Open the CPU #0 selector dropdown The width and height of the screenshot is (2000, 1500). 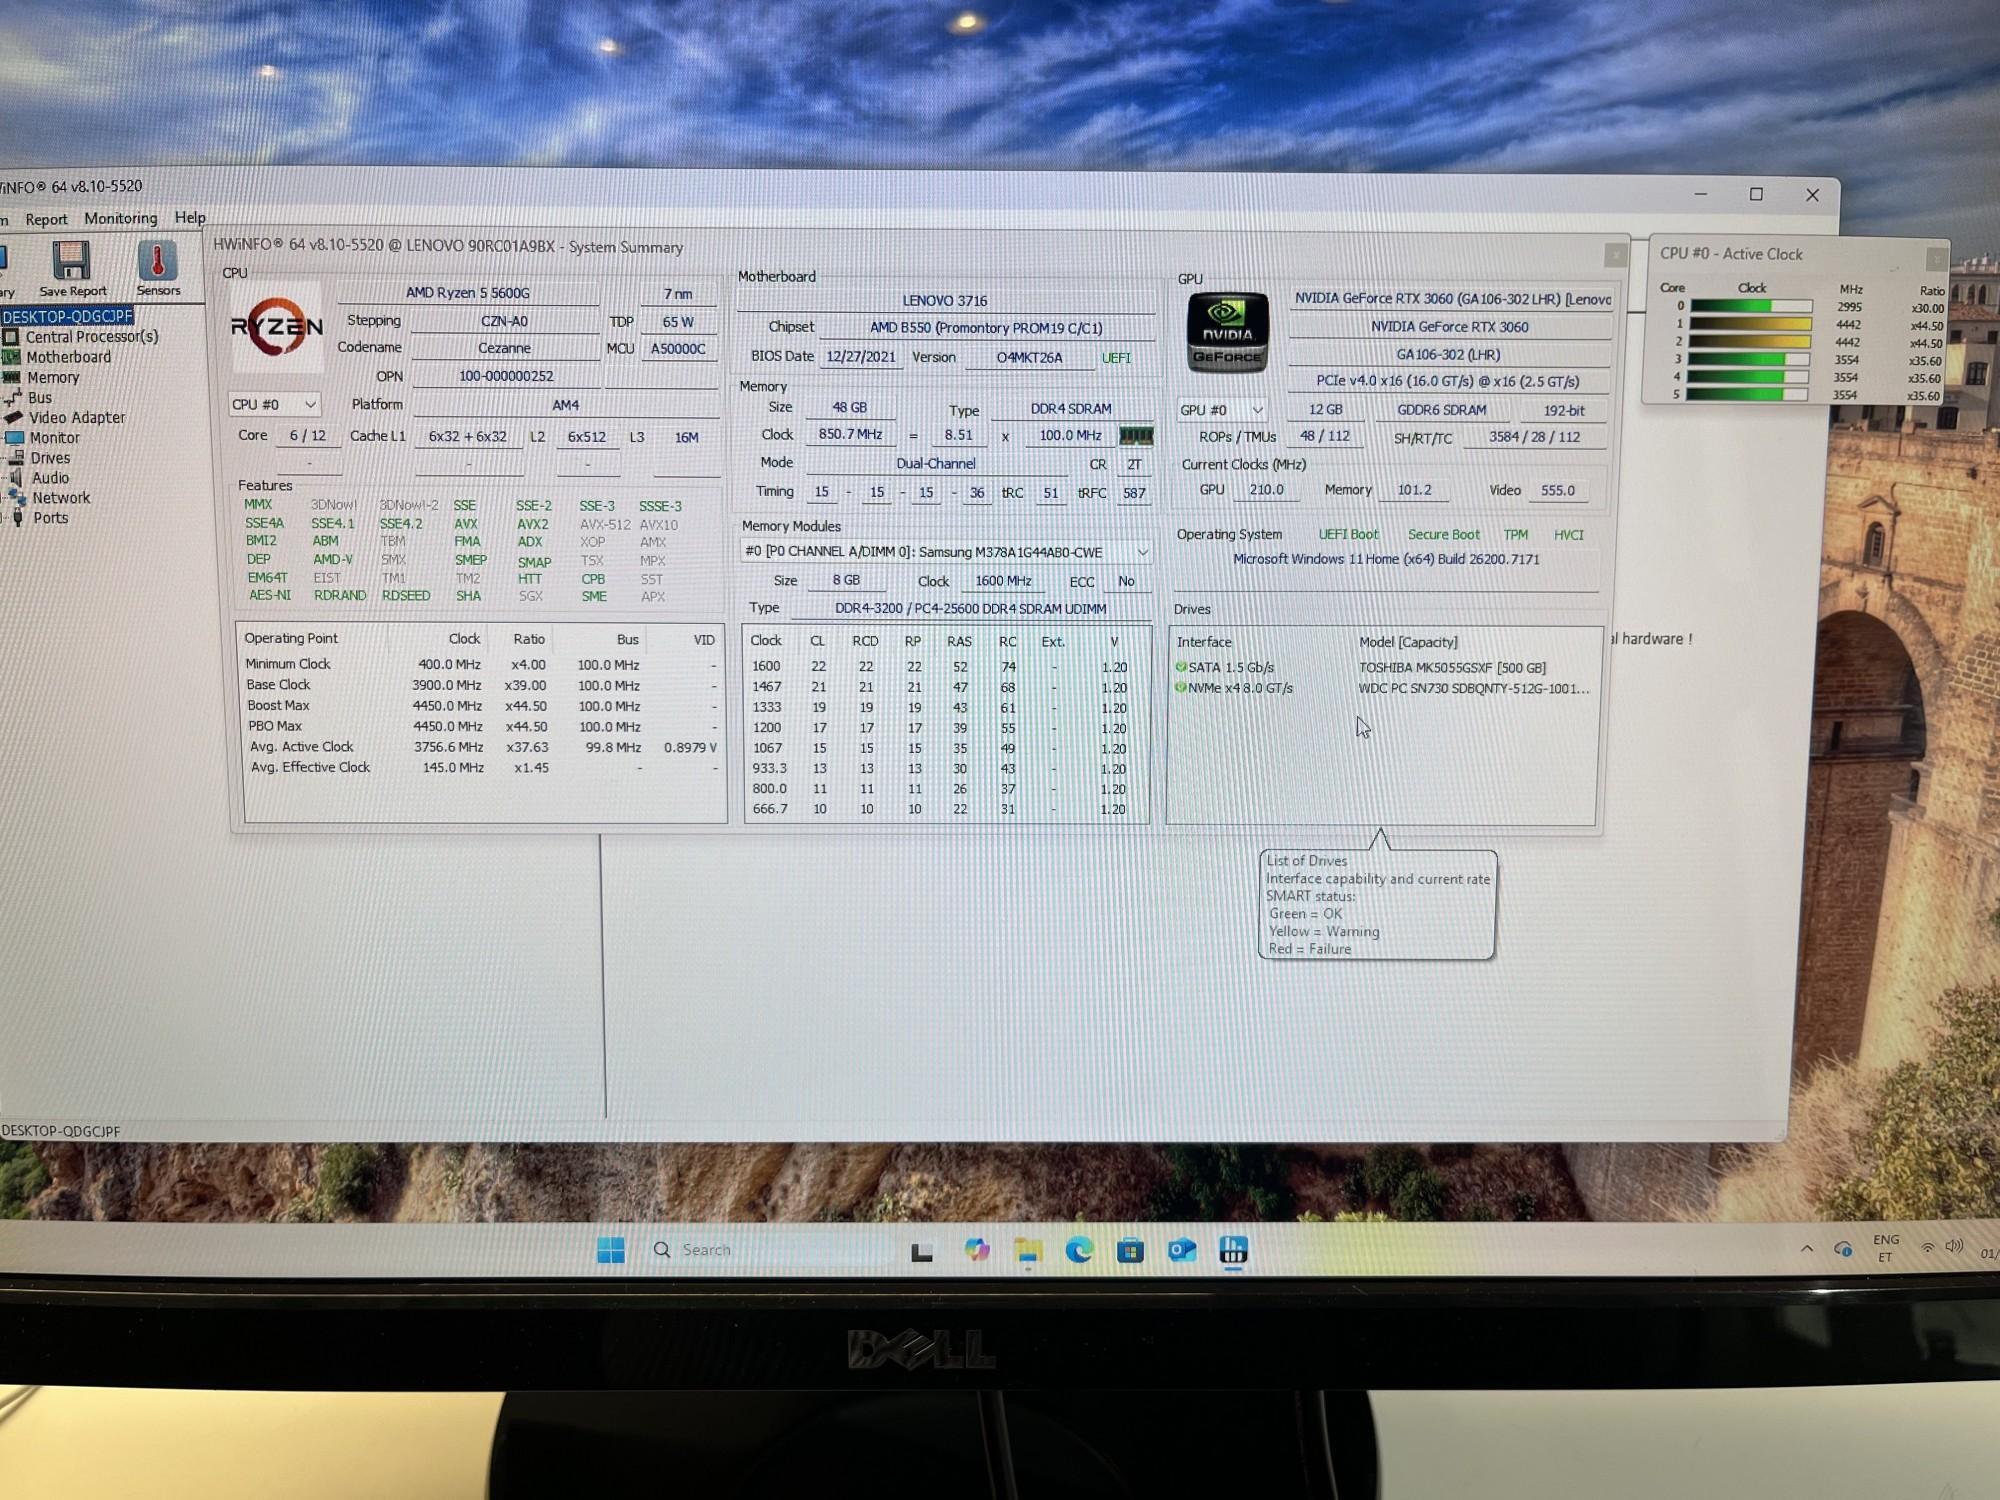274,405
